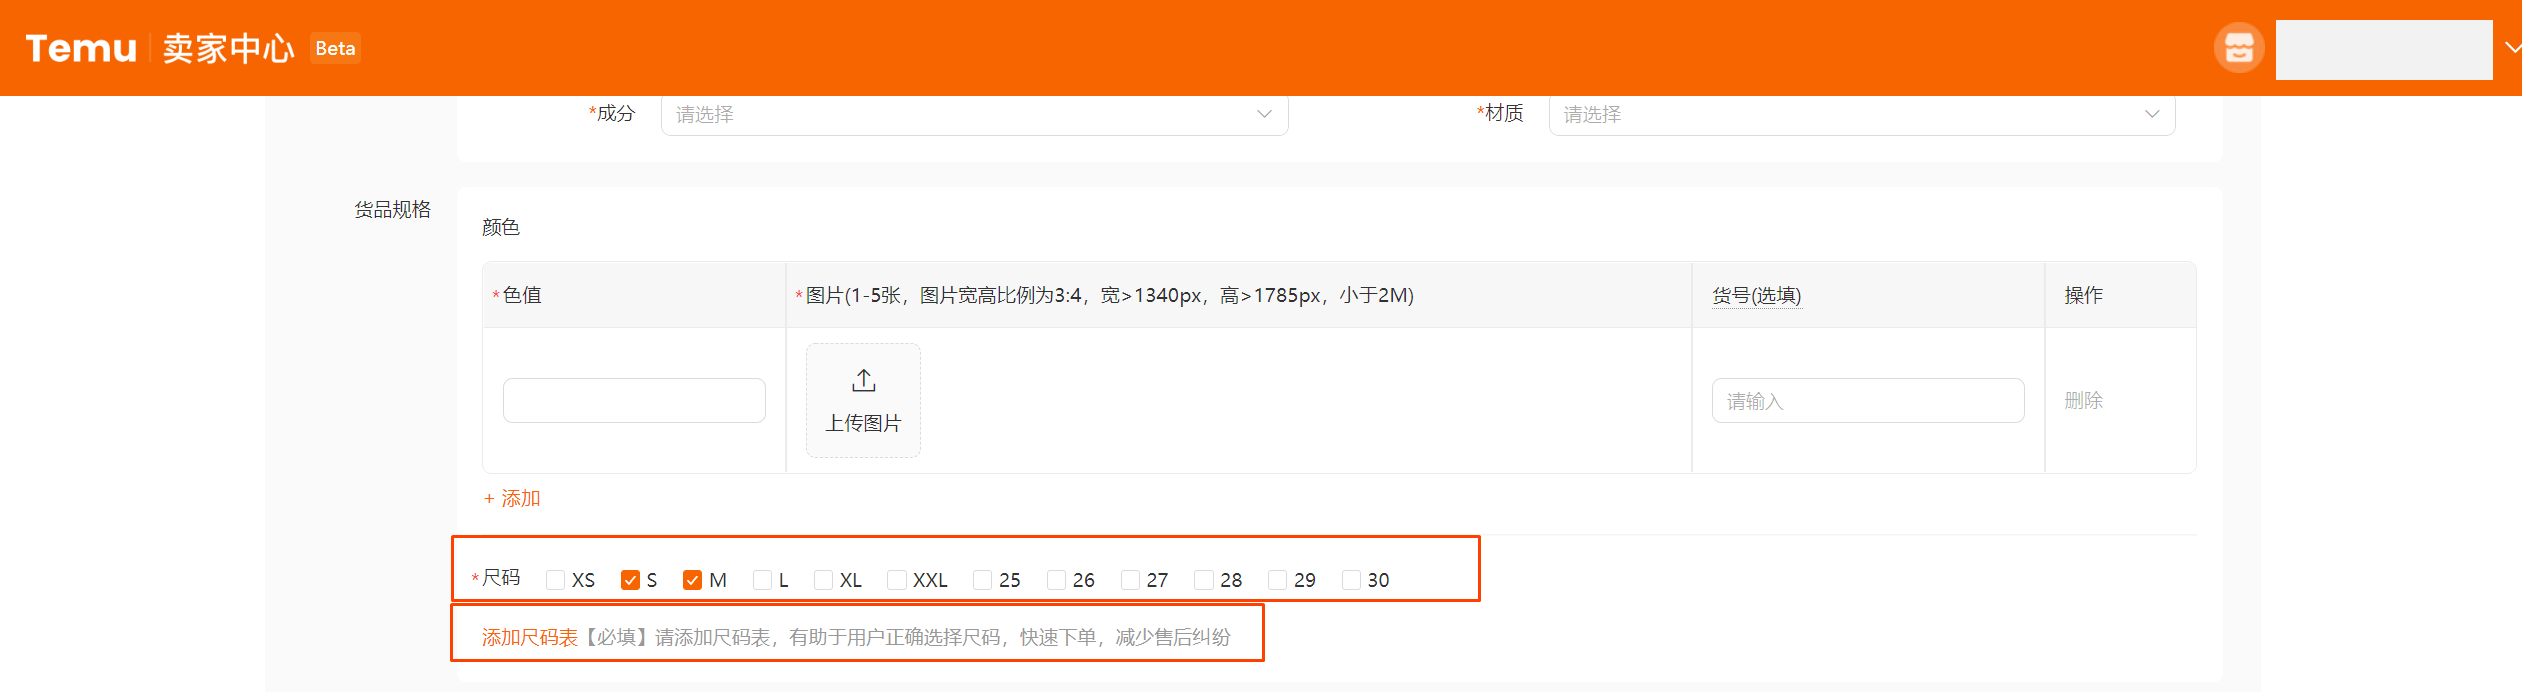Screen dimensions: 2522x692
Task: Click the 货号 input field
Action: coord(1867,400)
